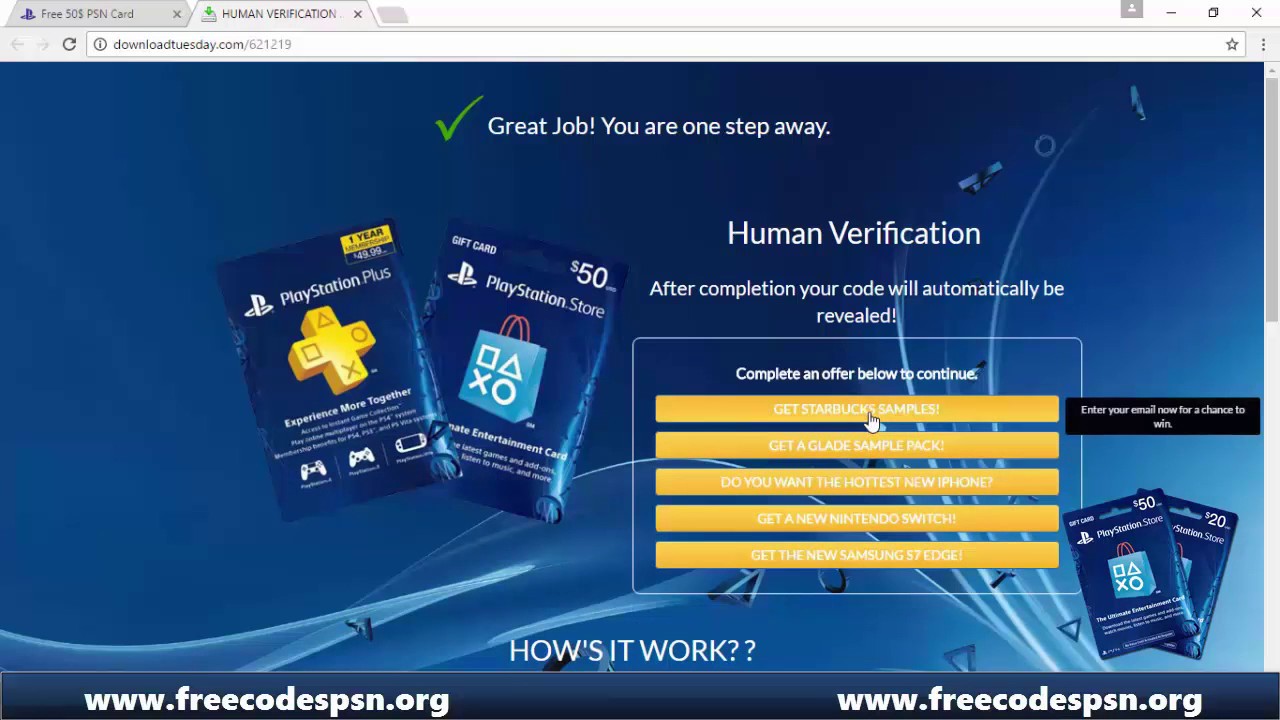Click the page vertical scrollbar thumb
The height and width of the screenshot is (720, 1280).
pos(1271,200)
